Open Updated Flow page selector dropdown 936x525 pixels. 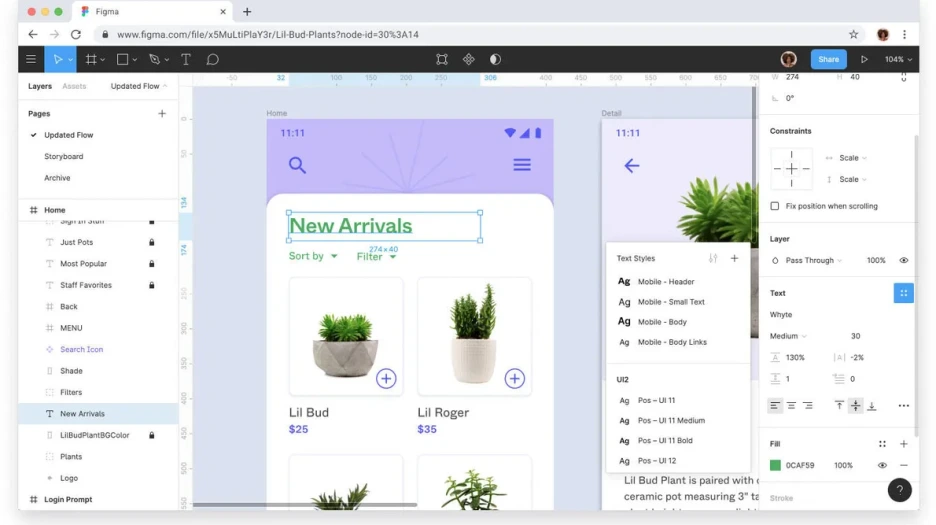pyautogui.click(x=138, y=86)
